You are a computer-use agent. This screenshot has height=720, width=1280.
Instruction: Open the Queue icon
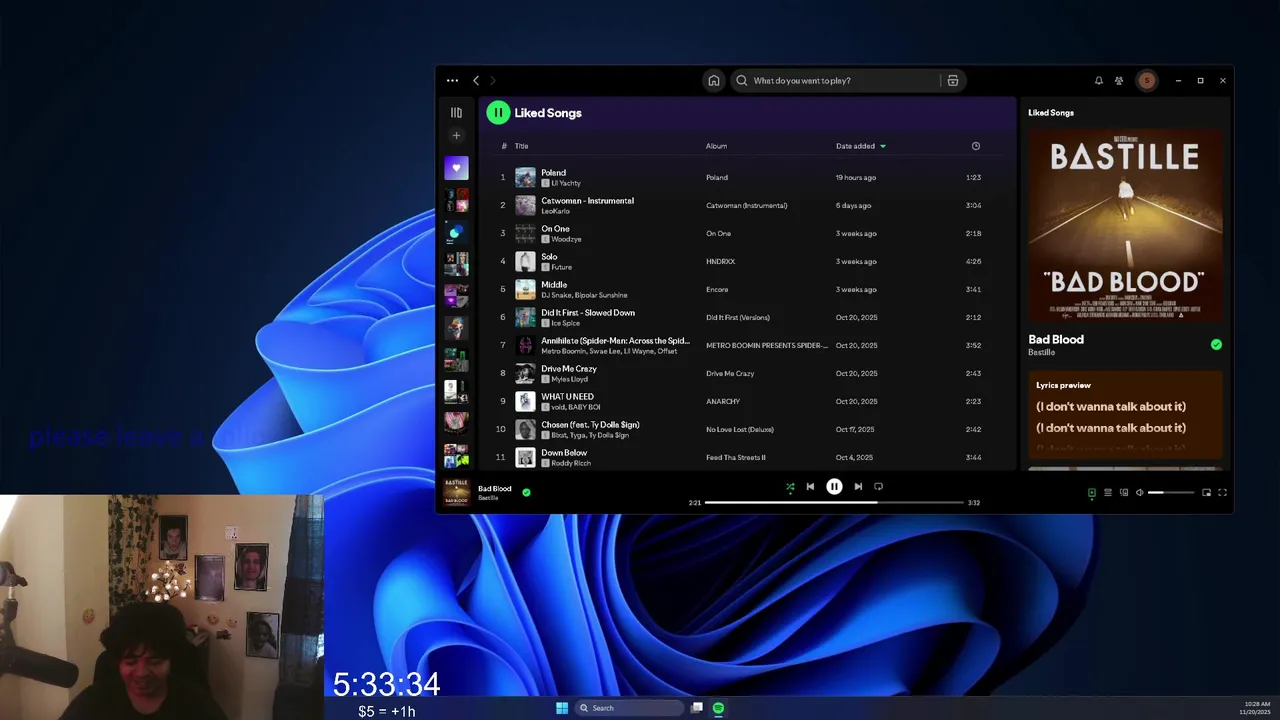click(1108, 493)
